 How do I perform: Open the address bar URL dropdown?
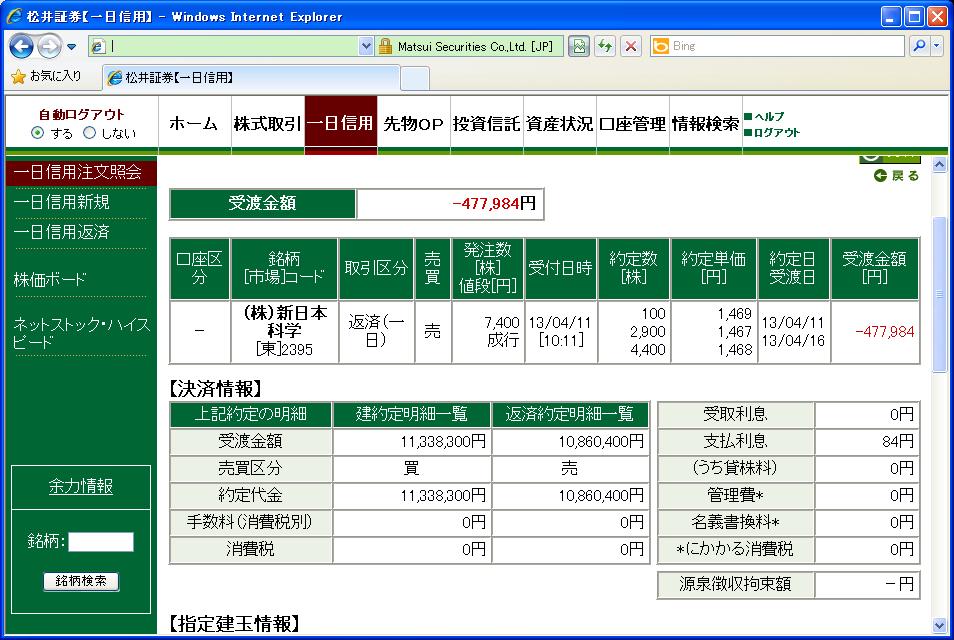pyautogui.click(x=366, y=46)
